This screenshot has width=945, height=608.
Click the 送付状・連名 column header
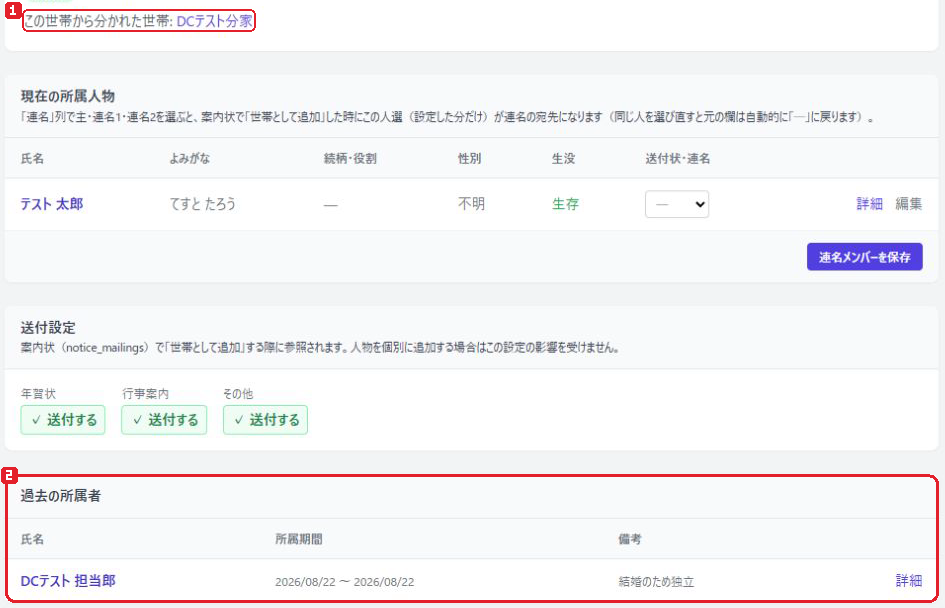point(677,158)
